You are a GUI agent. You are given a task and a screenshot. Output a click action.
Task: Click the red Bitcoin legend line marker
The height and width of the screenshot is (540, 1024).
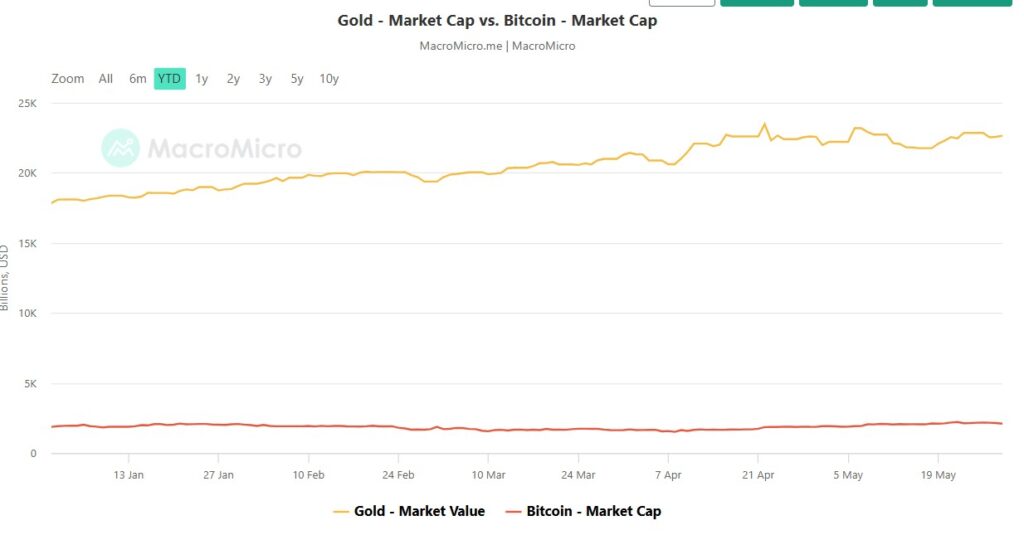point(515,511)
